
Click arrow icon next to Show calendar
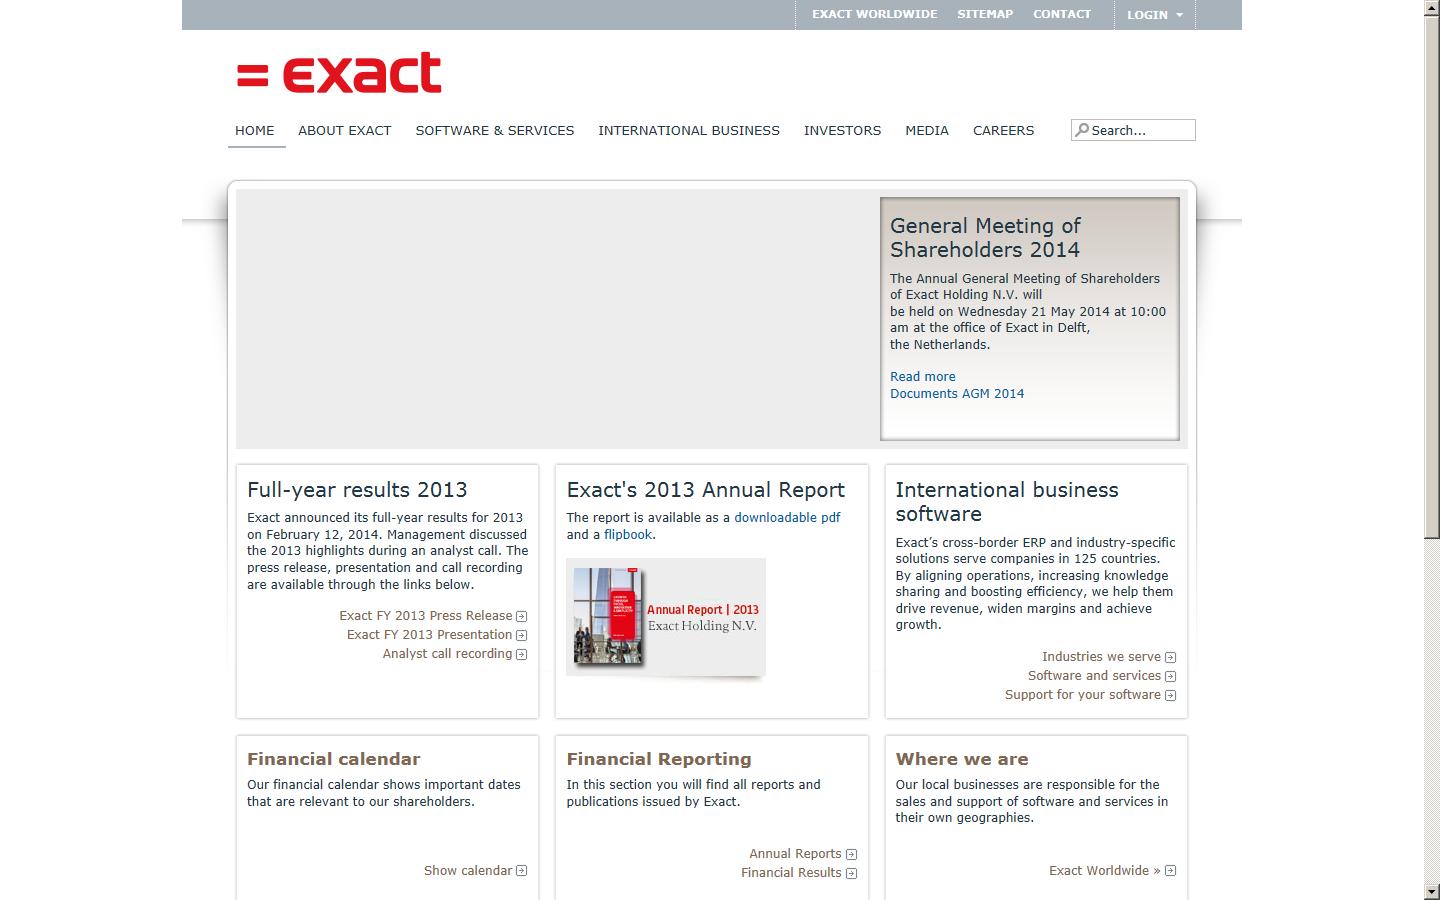tap(521, 871)
